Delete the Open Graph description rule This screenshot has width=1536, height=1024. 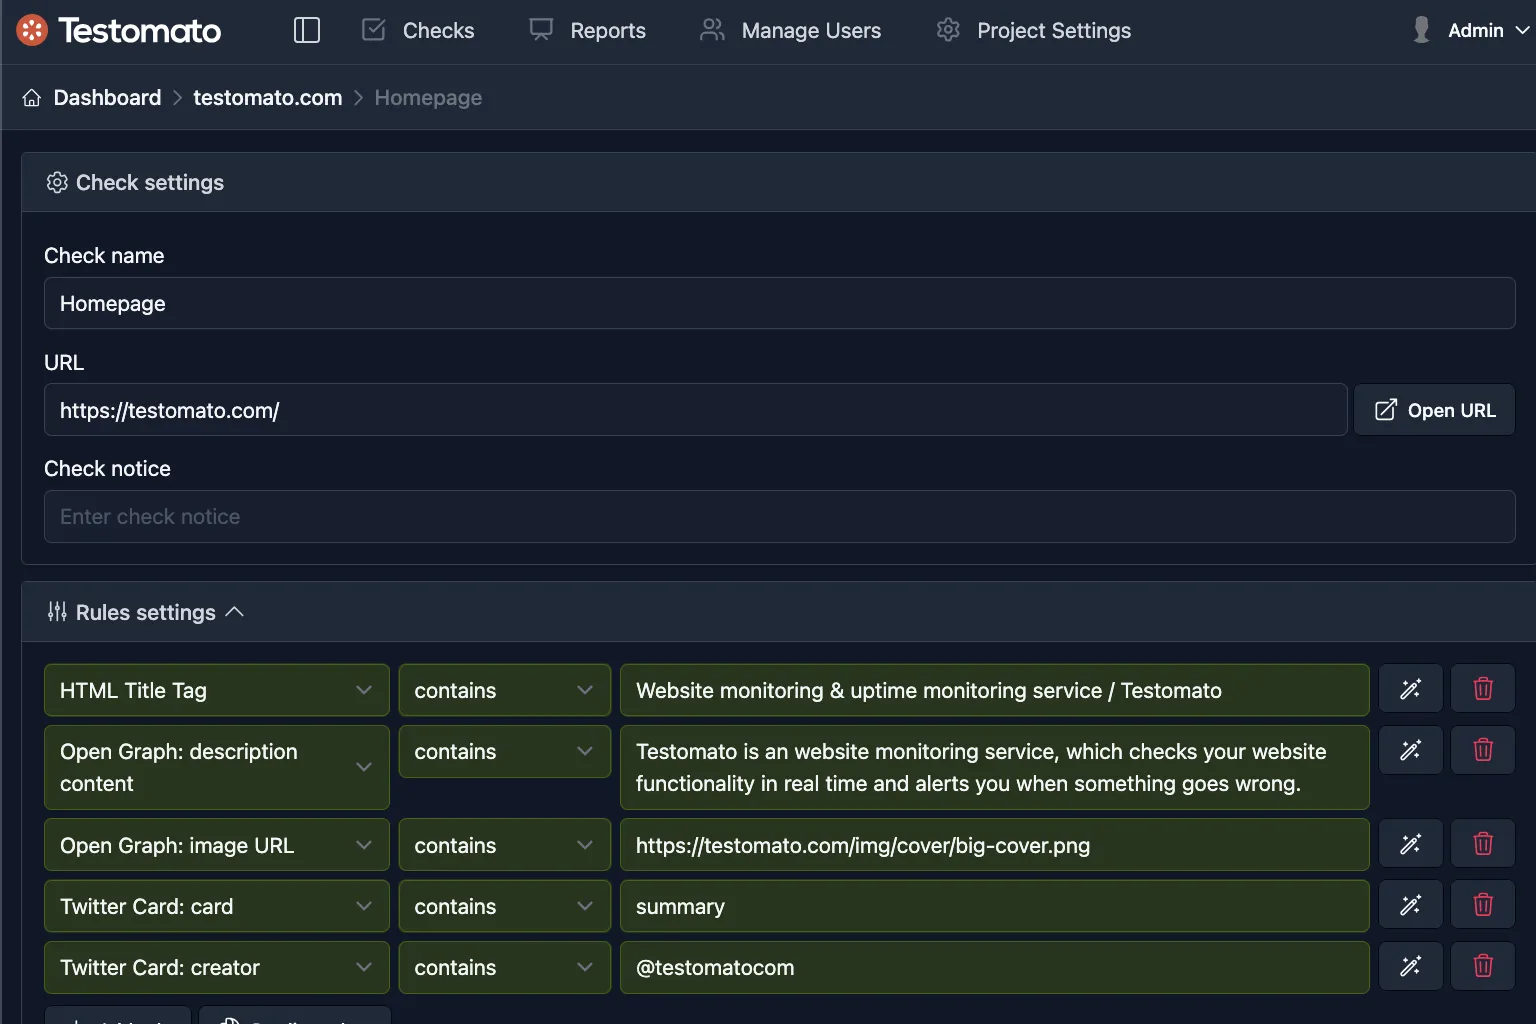[1483, 749]
